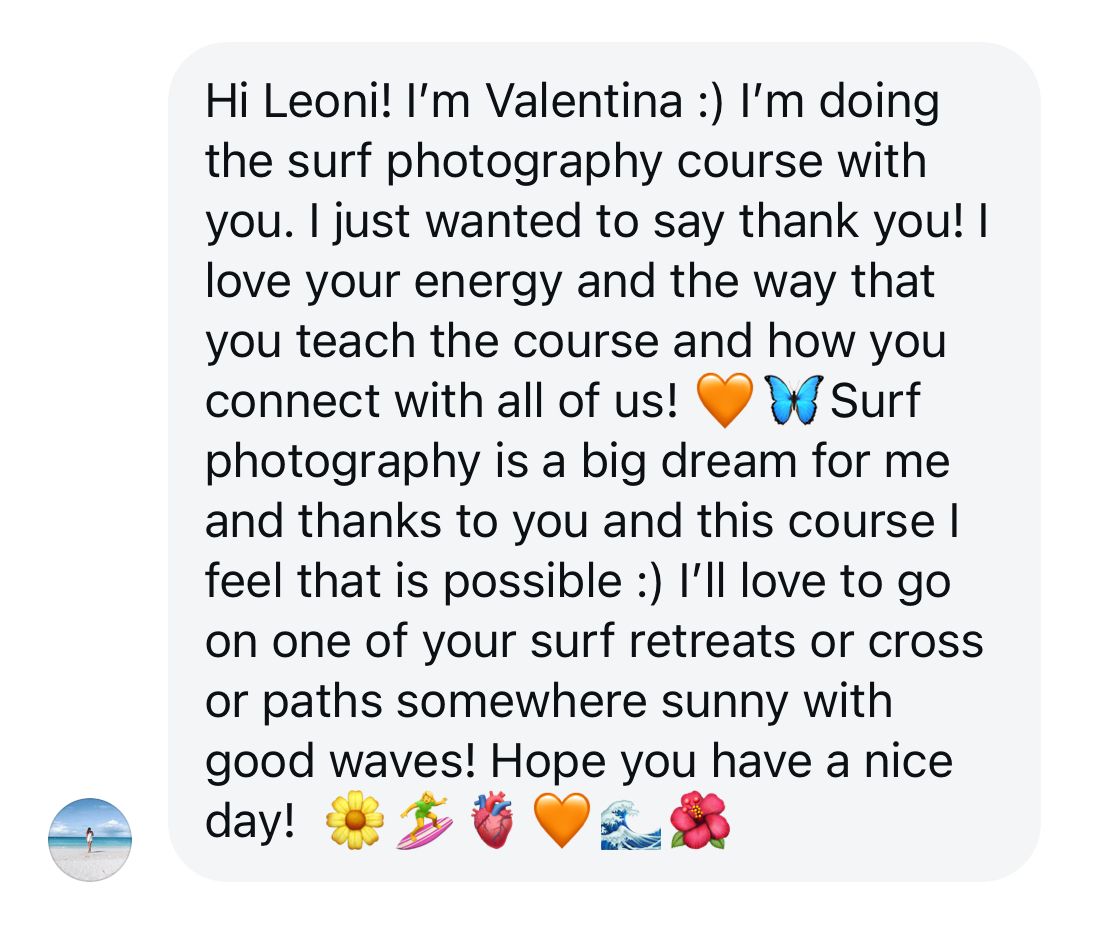Click the orange heart after "all of us!"

[723, 400]
